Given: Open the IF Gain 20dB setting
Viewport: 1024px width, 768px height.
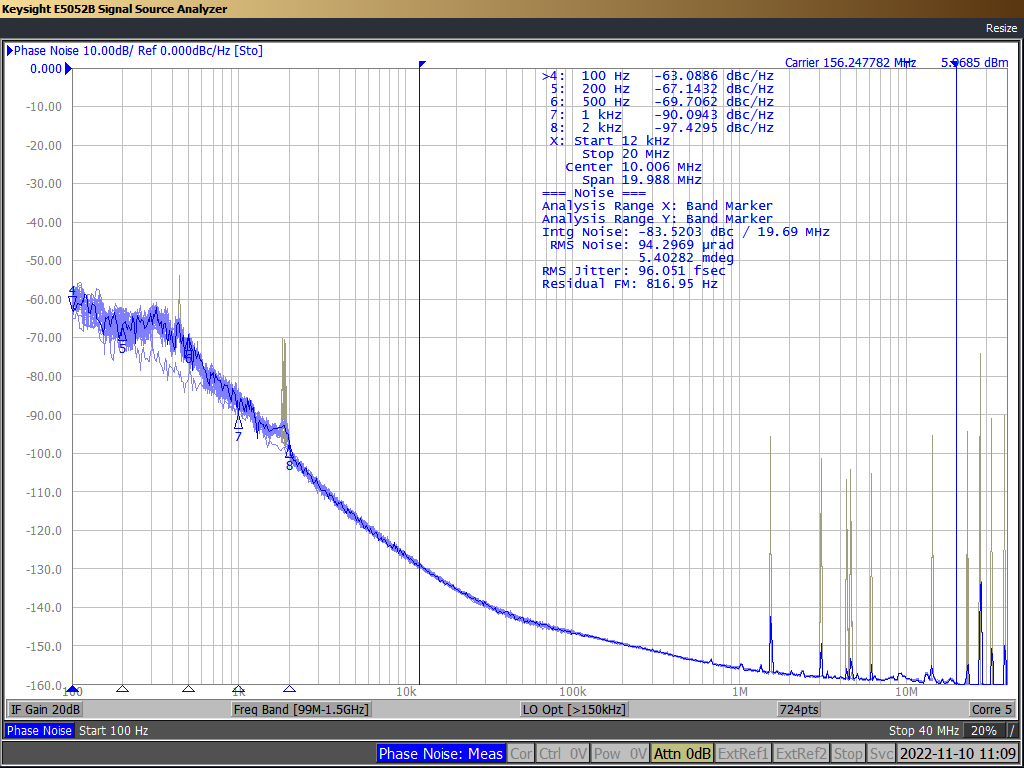Looking at the screenshot, I should pos(45,709).
